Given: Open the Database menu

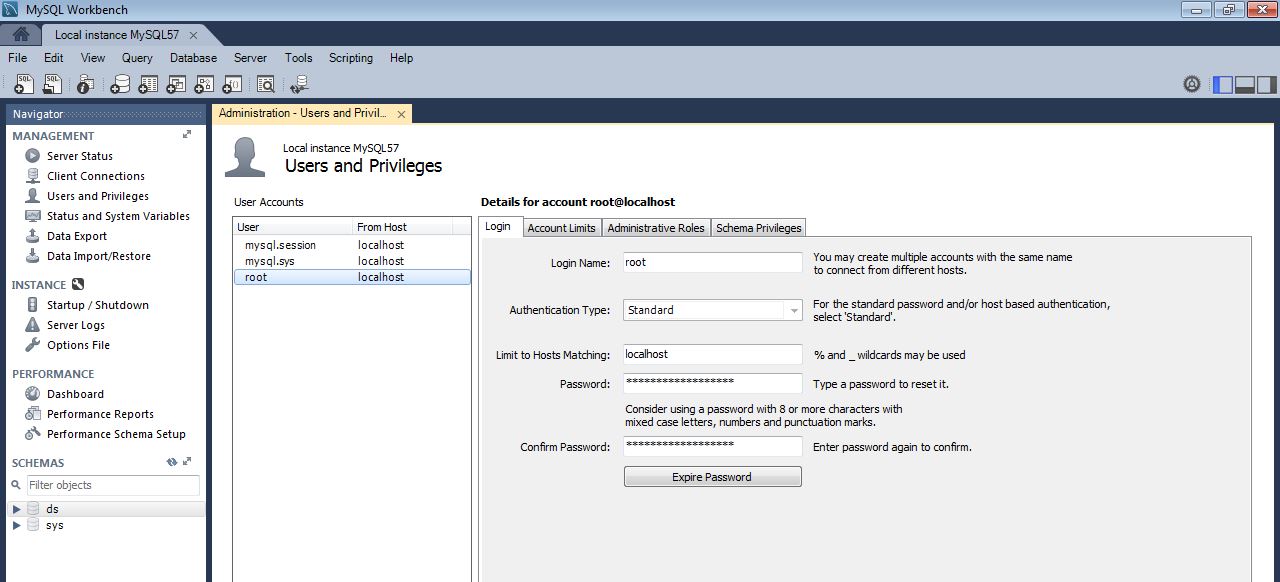Looking at the screenshot, I should (x=194, y=58).
